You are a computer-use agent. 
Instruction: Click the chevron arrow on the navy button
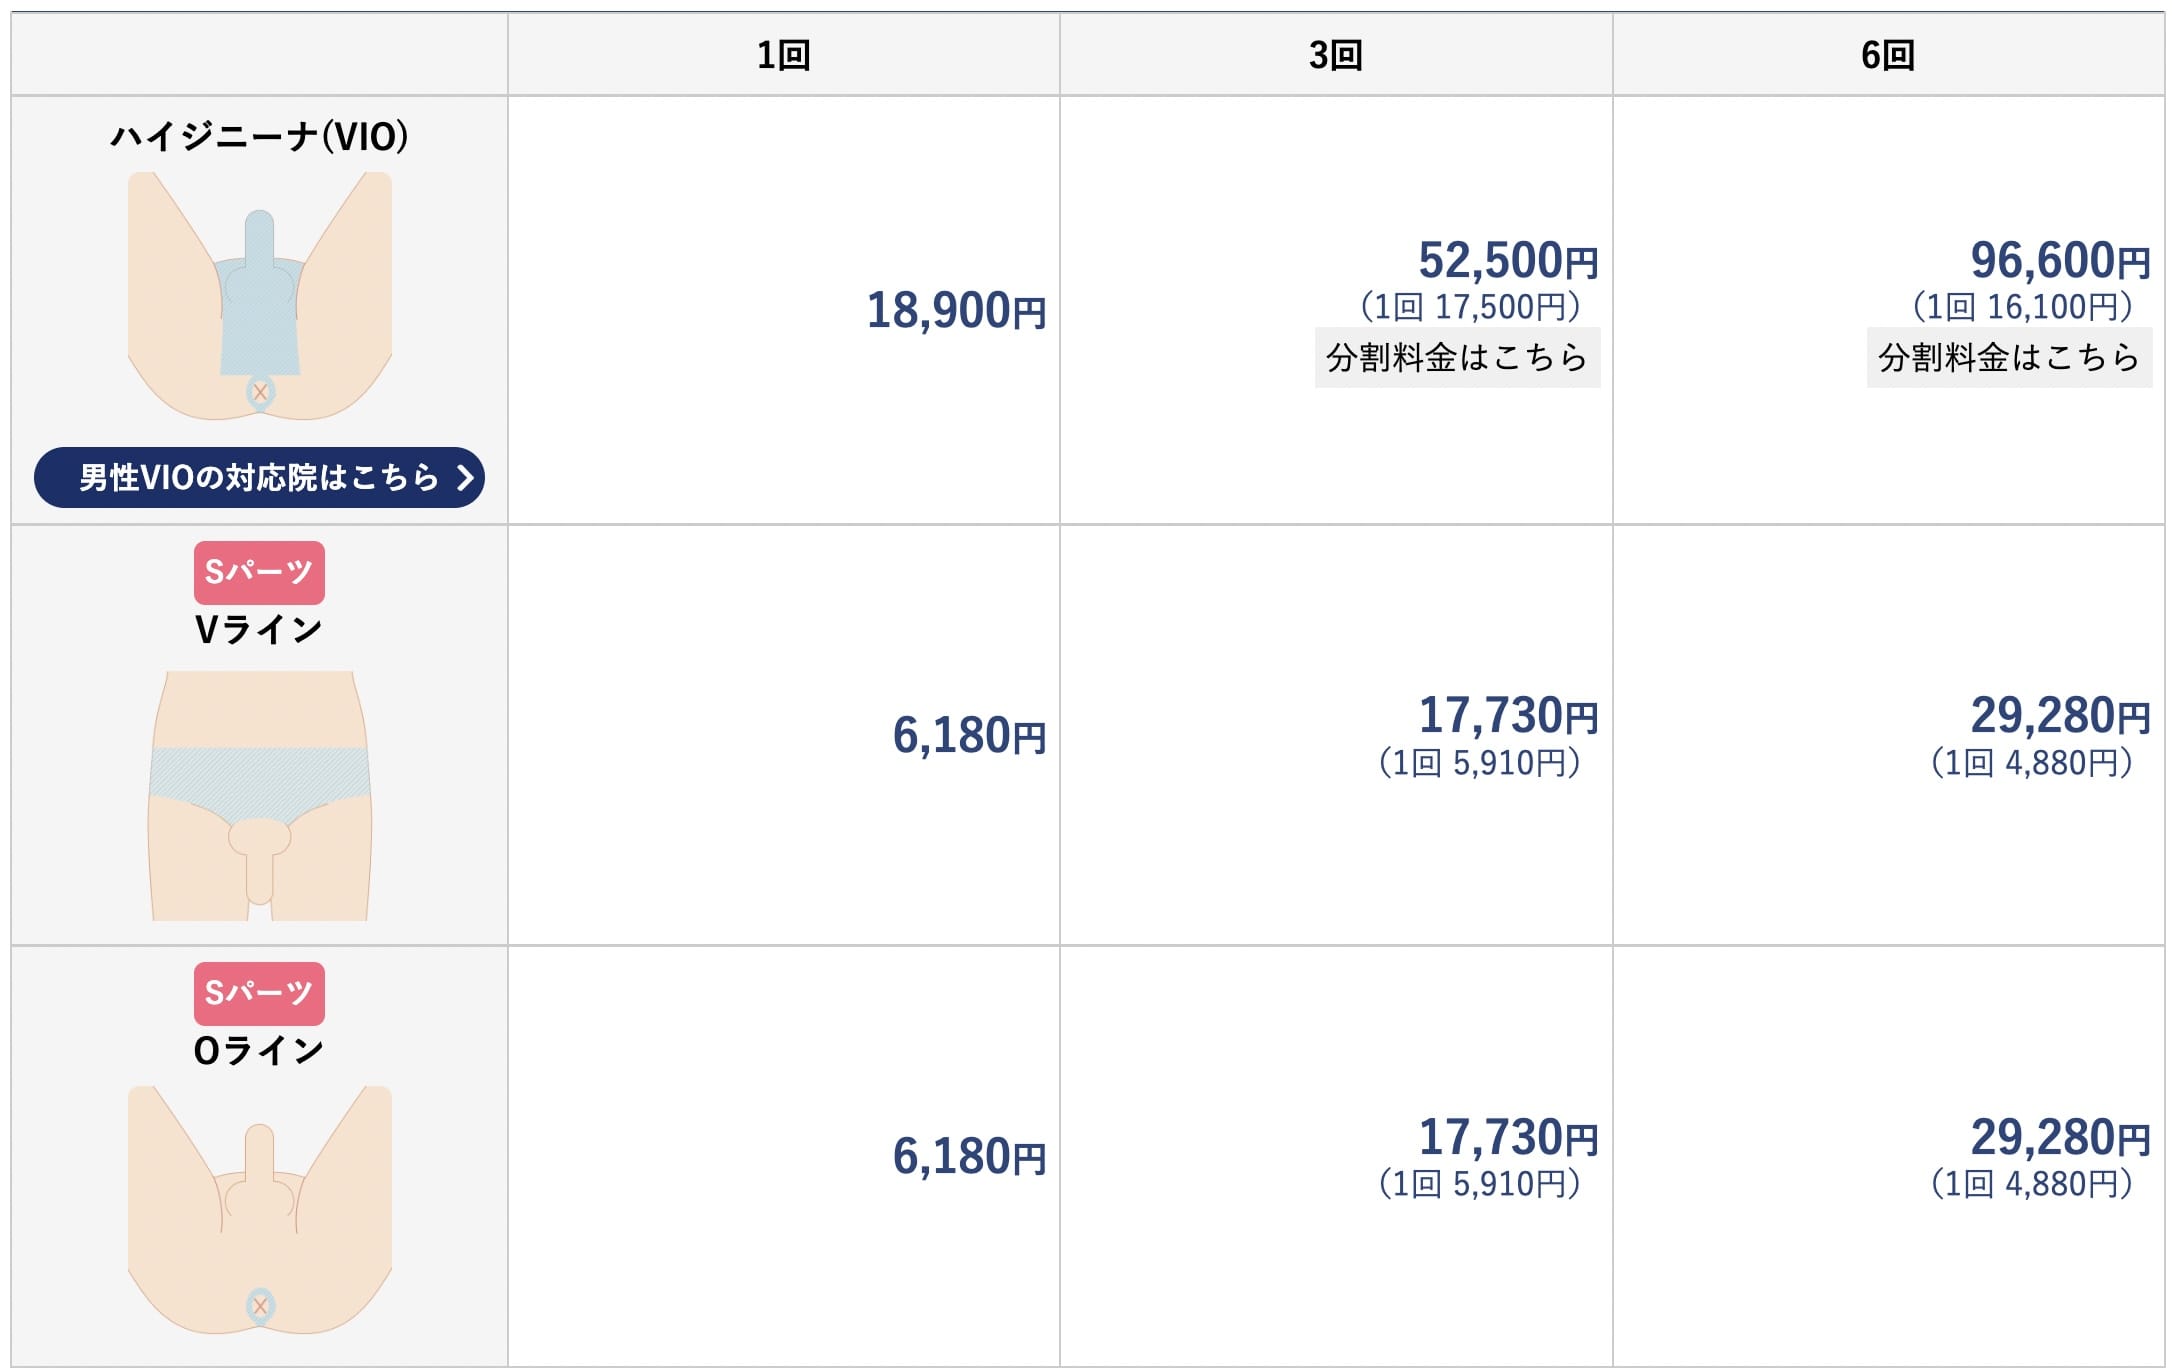pyautogui.click(x=464, y=477)
